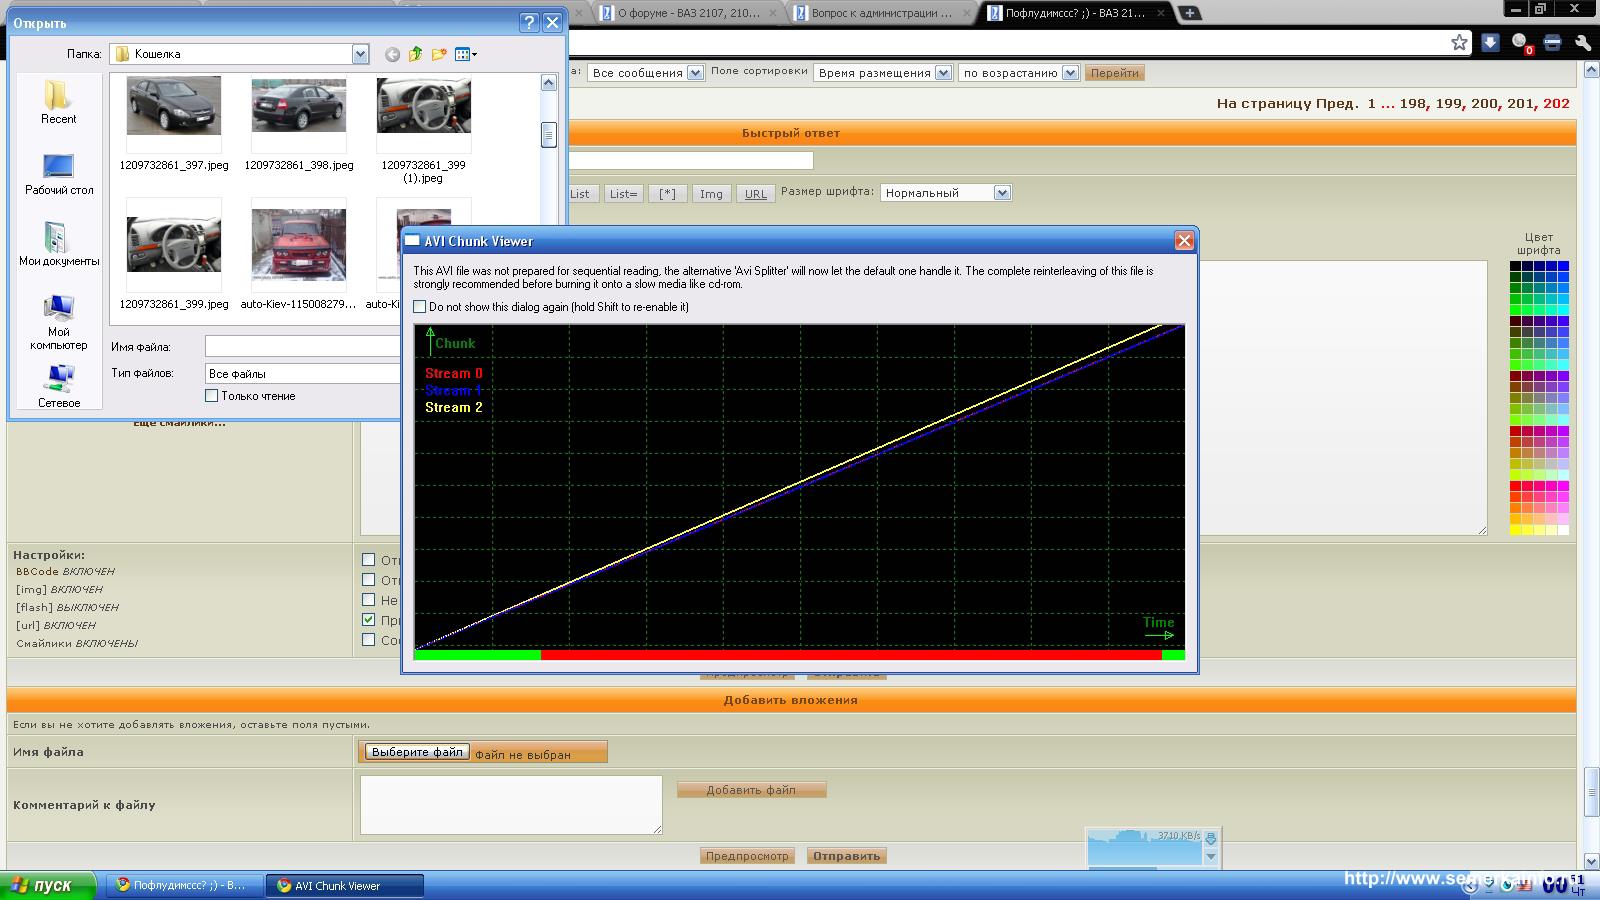The width and height of the screenshot is (1600, 900).
Task: Uncheck the ticked forum options checkbox
Action: 369,620
